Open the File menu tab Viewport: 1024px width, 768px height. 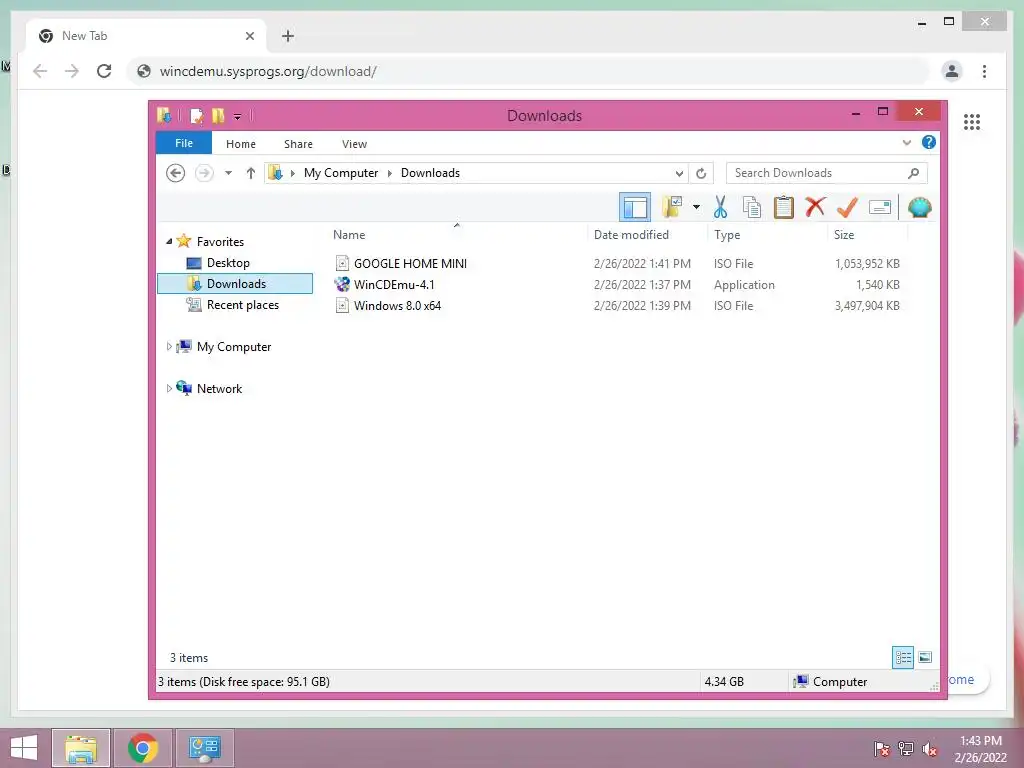[184, 143]
